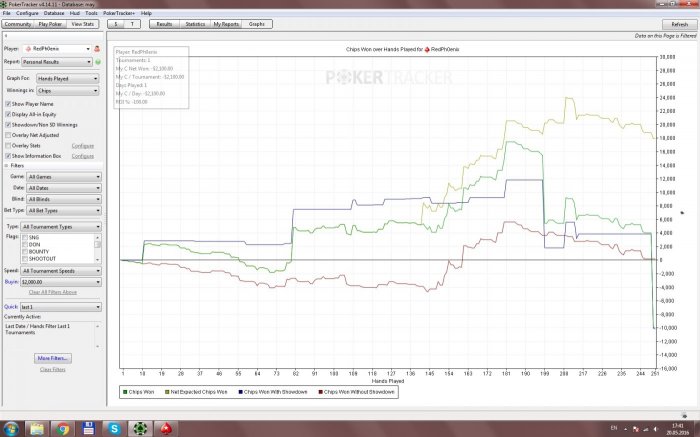Switch to the Graphs tab
This screenshot has height=437, width=700.
click(x=257, y=24)
